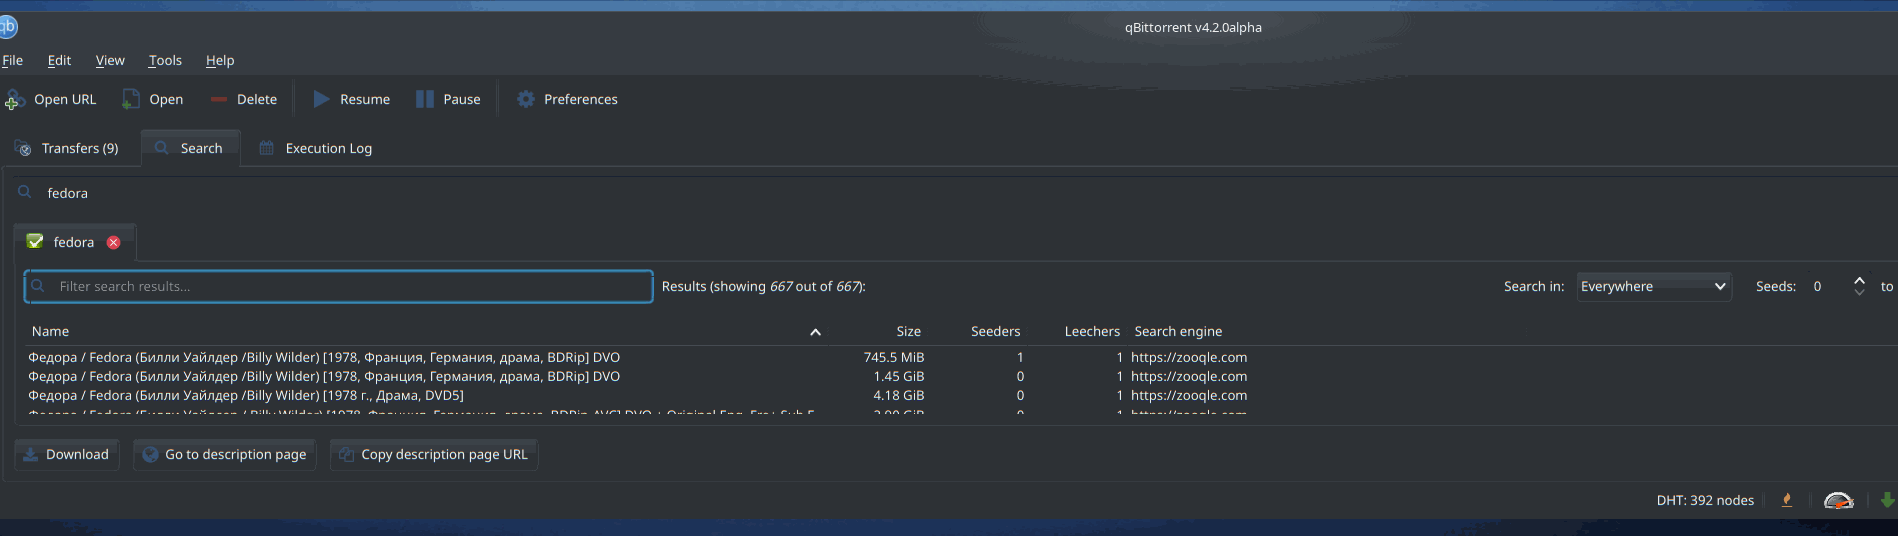This screenshot has width=1898, height=536.
Task: Click the Name column sort arrow
Action: (x=815, y=332)
